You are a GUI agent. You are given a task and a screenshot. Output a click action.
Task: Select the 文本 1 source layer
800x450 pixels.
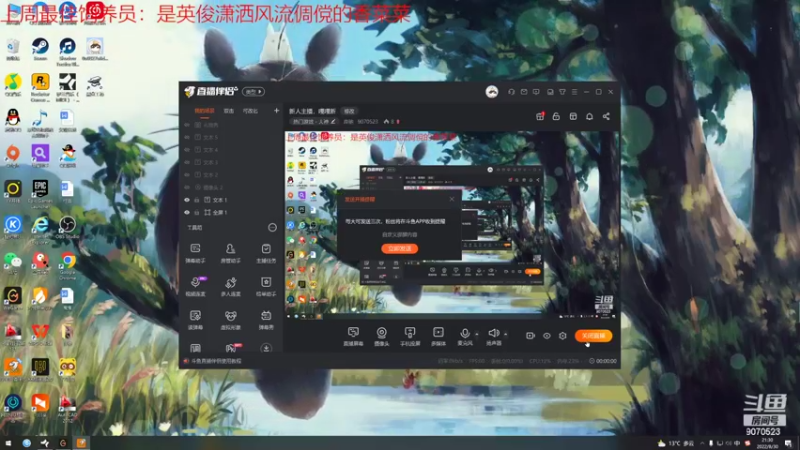tap(231, 200)
